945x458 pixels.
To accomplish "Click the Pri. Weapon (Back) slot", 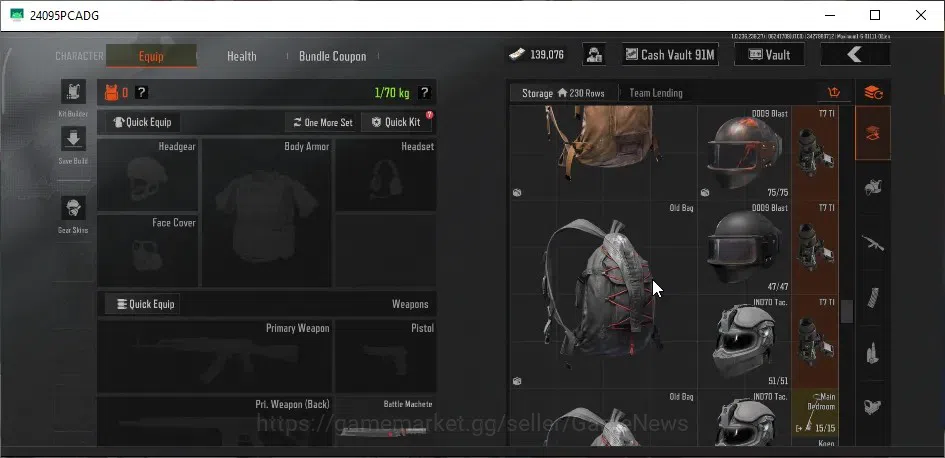I will click(x=215, y=421).
